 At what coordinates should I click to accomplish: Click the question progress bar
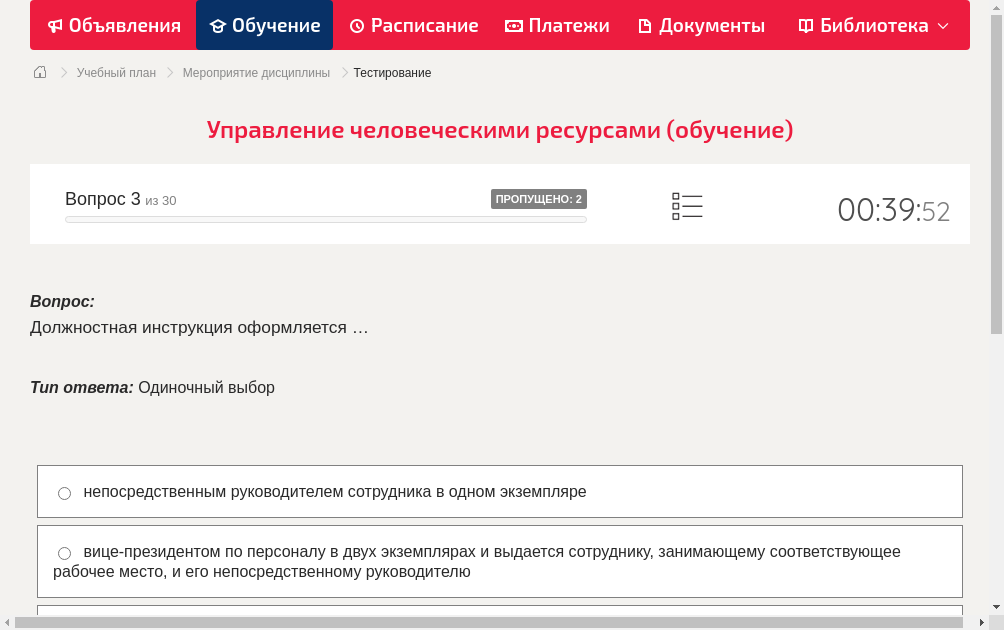tap(326, 219)
